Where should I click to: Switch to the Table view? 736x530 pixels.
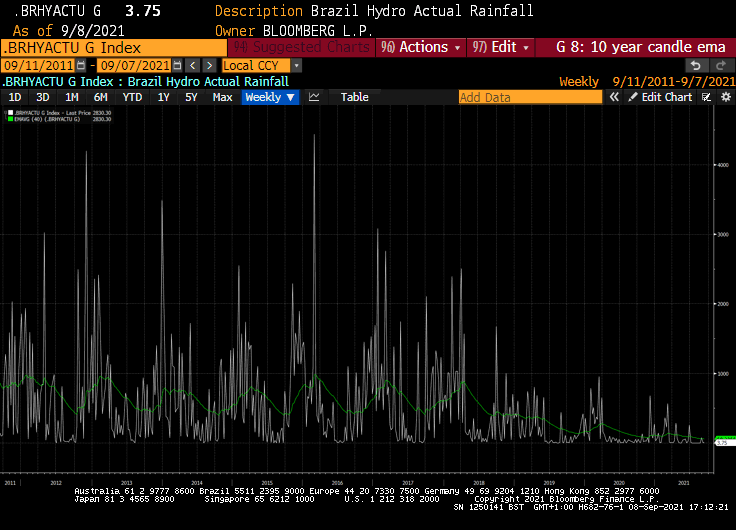pyautogui.click(x=354, y=97)
